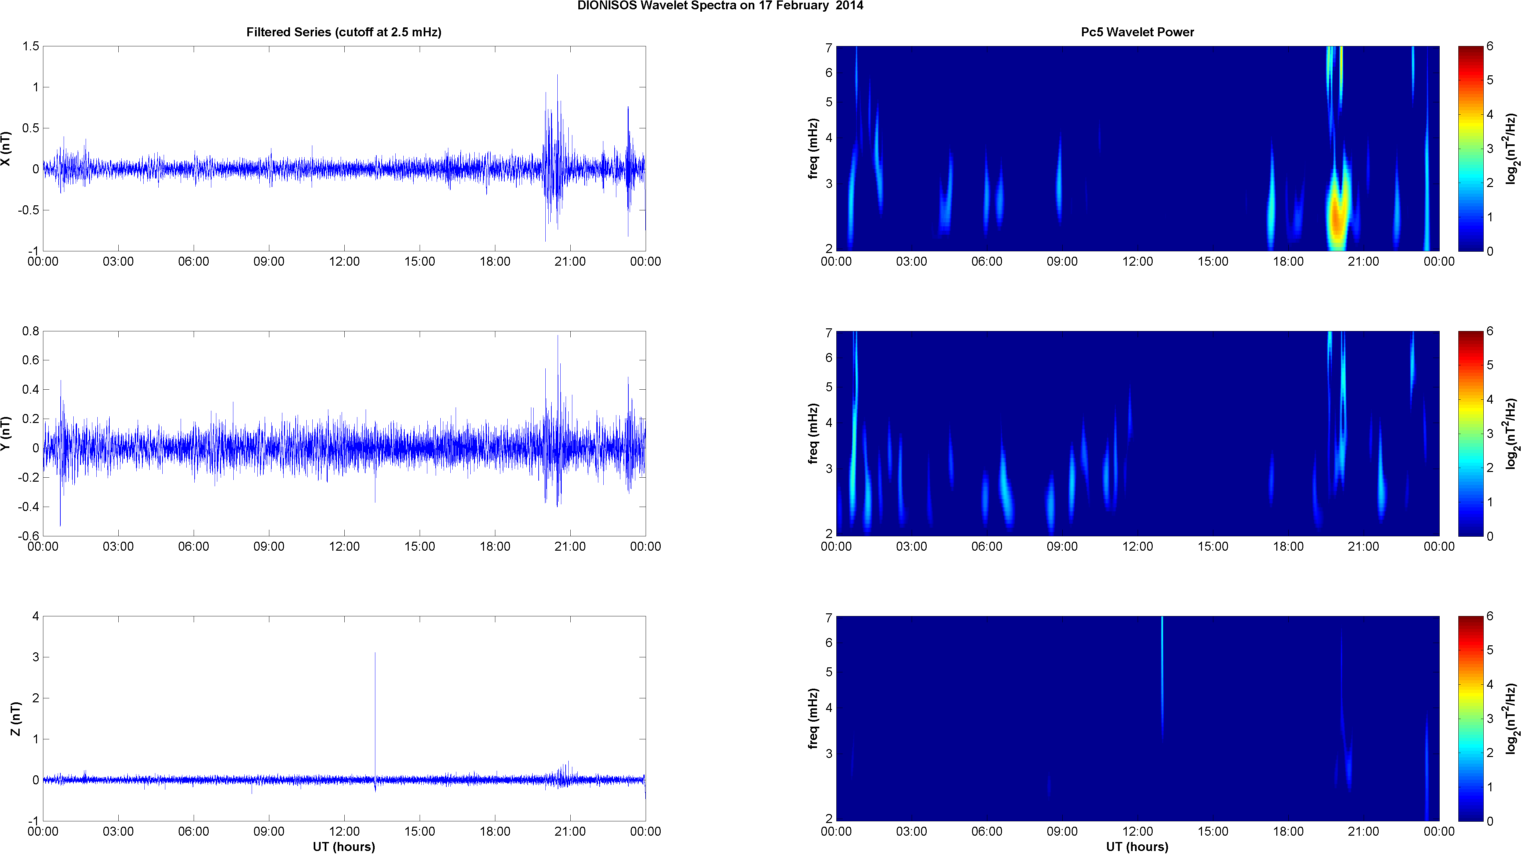The image size is (1521, 854).
Task: Click the red-orange power peak in top spectrum
Action: pos(1337,215)
